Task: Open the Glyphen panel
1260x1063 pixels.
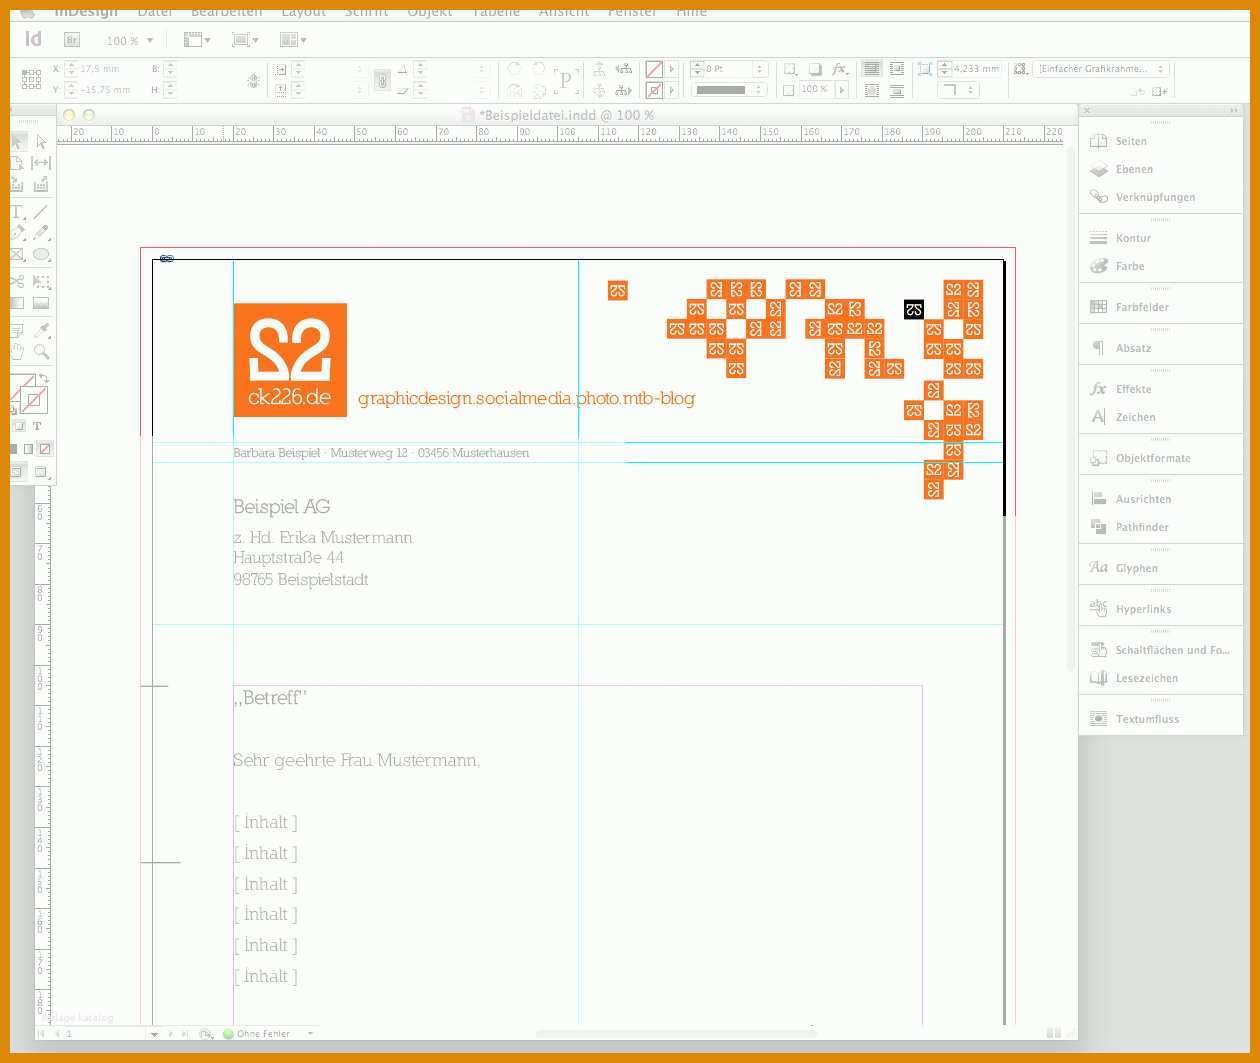Action: [x=1160, y=568]
